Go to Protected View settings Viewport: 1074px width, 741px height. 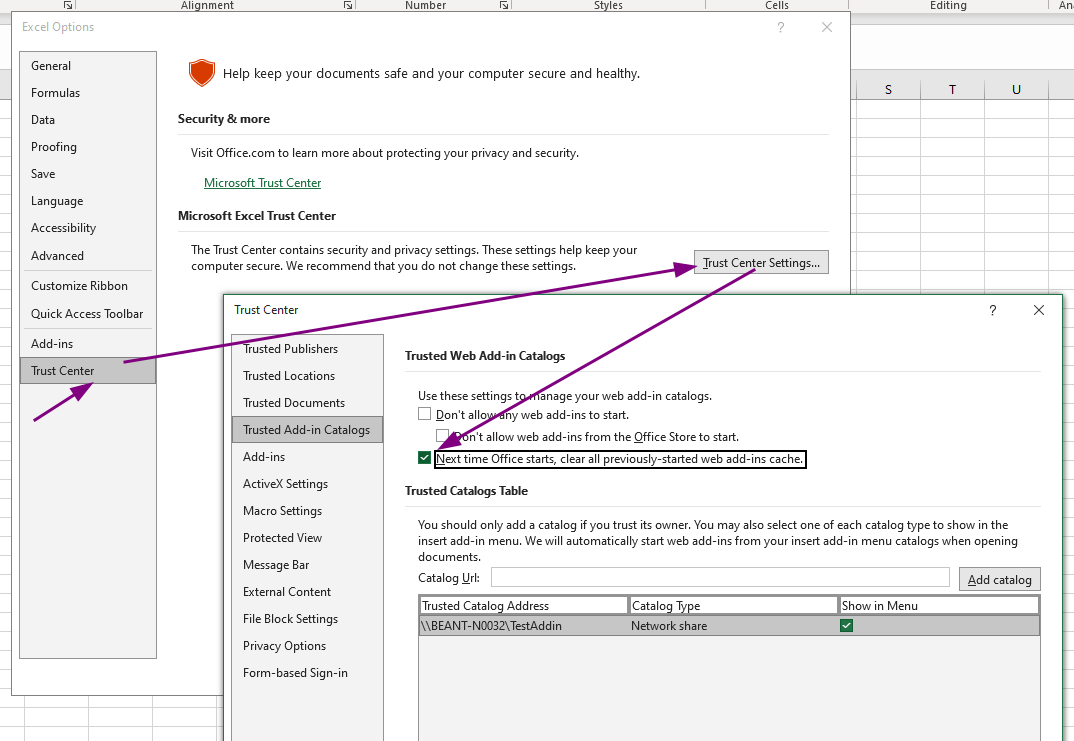[282, 538]
